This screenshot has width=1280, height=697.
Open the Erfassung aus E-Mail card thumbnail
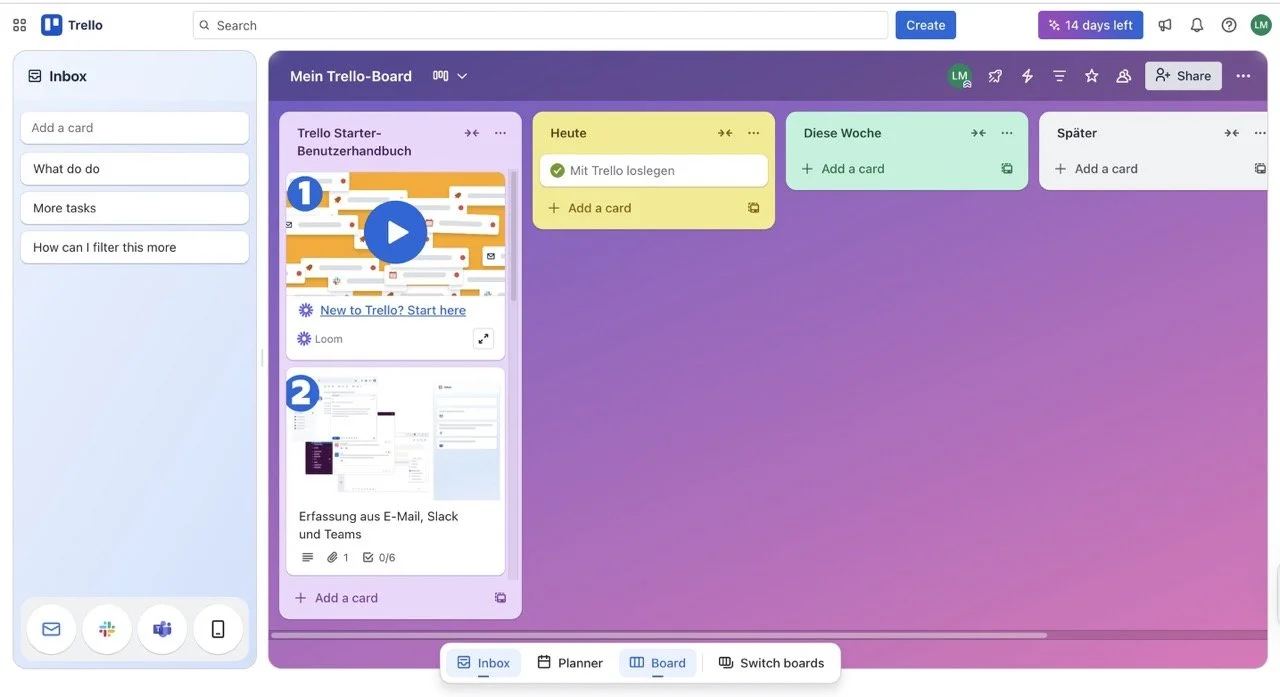pyautogui.click(x=395, y=434)
